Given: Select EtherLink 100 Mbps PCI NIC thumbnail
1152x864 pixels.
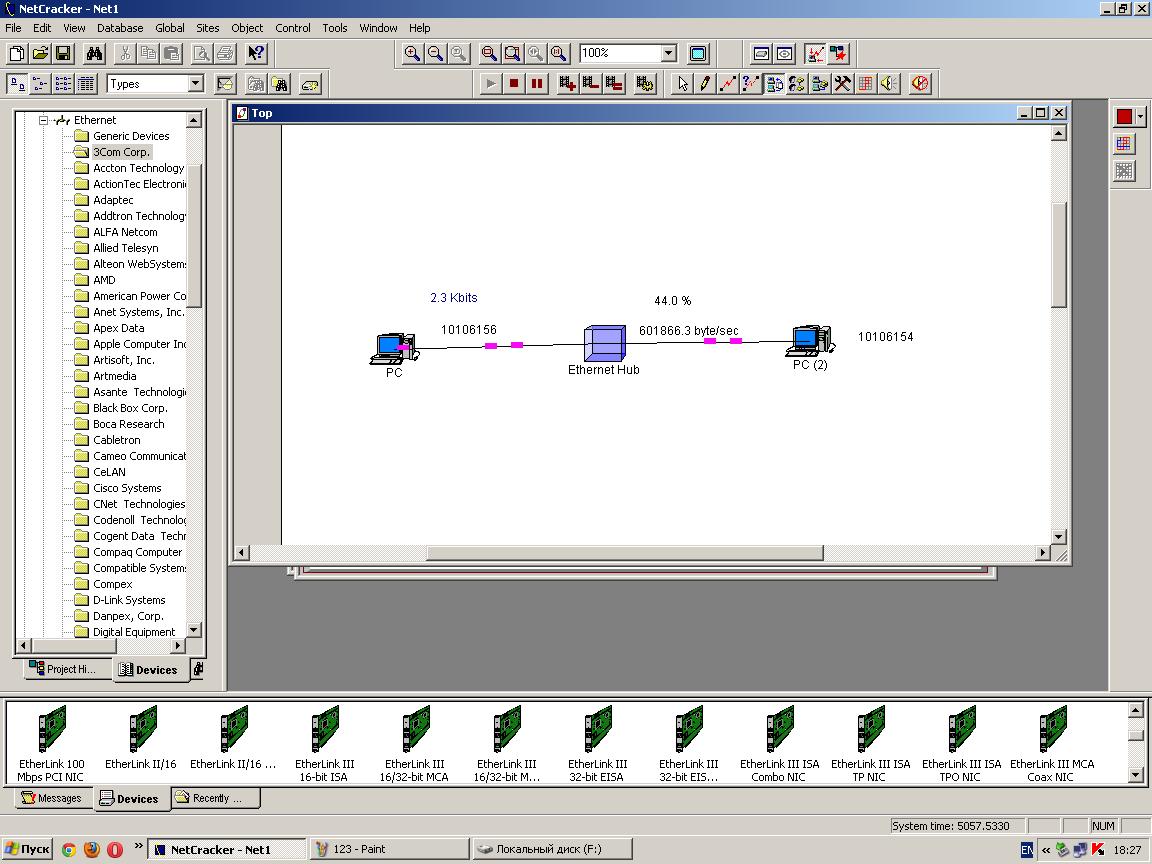Looking at the screenshot, I should click(51, 744).
